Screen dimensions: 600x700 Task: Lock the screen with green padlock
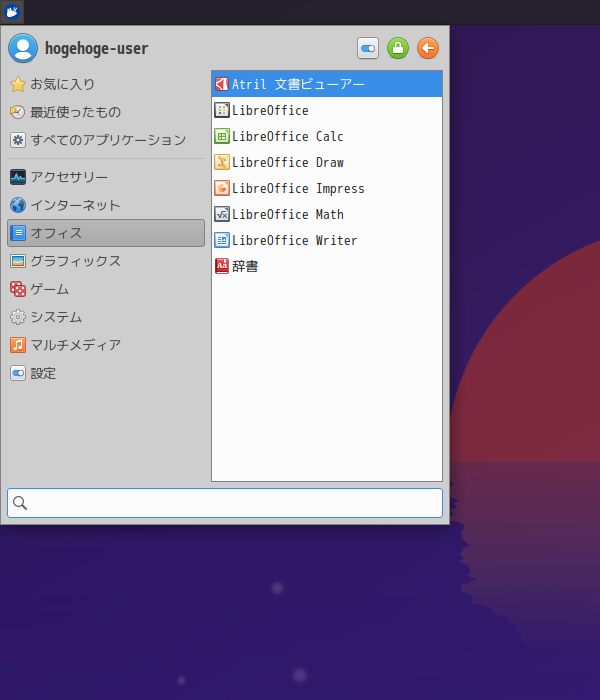(398, 48)
